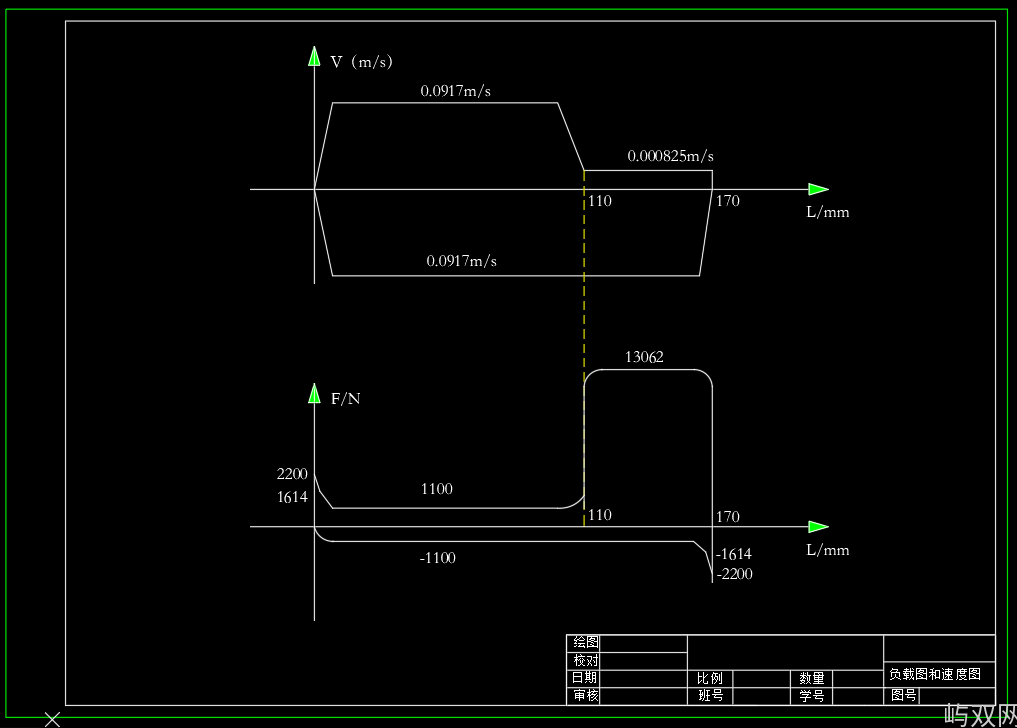Click the '0.000825m/s' velocity label

pyautogui.click(x=670, y=156)
